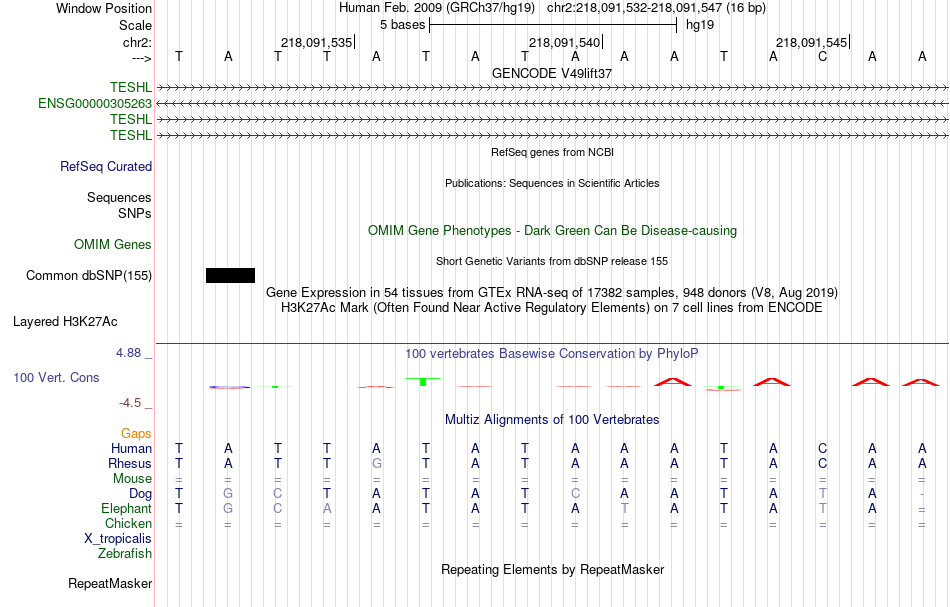Click the Gaps row label
This screenshot has width=950, height=607.
click(136, 433)
